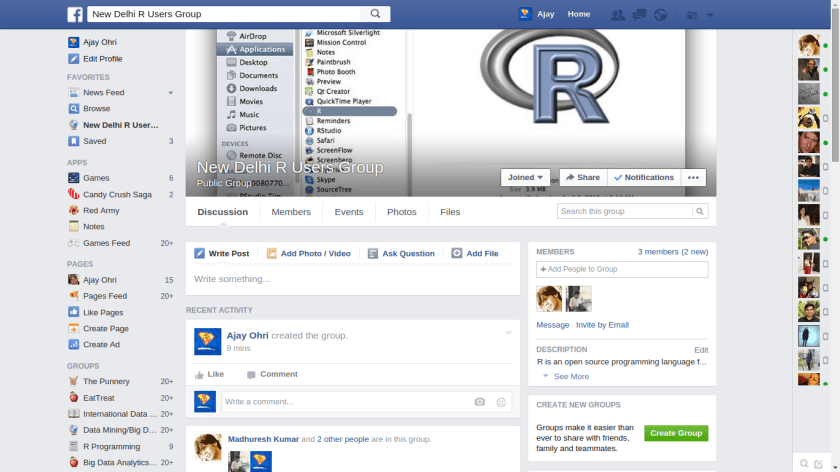The height and width of the screenshot is (472, 840).
Task: Open post options chevron on Ajay's post
Action: click(x=508, y=333)
